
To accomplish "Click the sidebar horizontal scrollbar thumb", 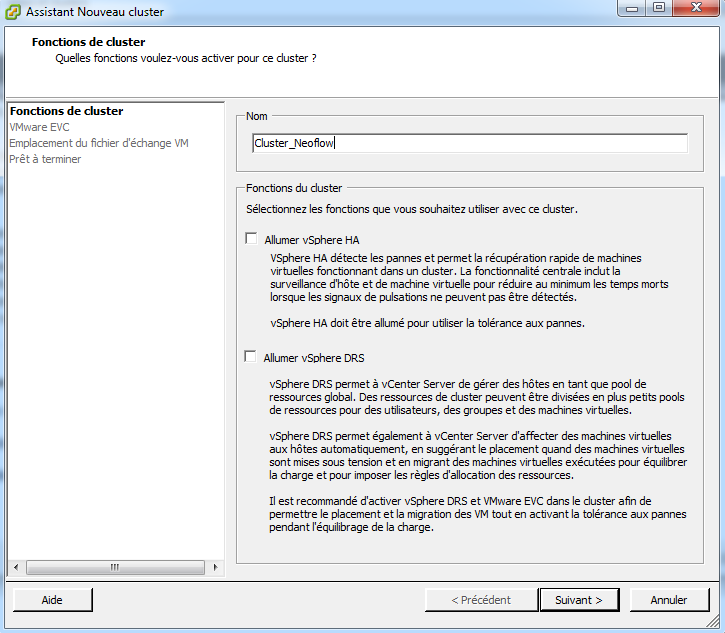I will tap(115, 567).
